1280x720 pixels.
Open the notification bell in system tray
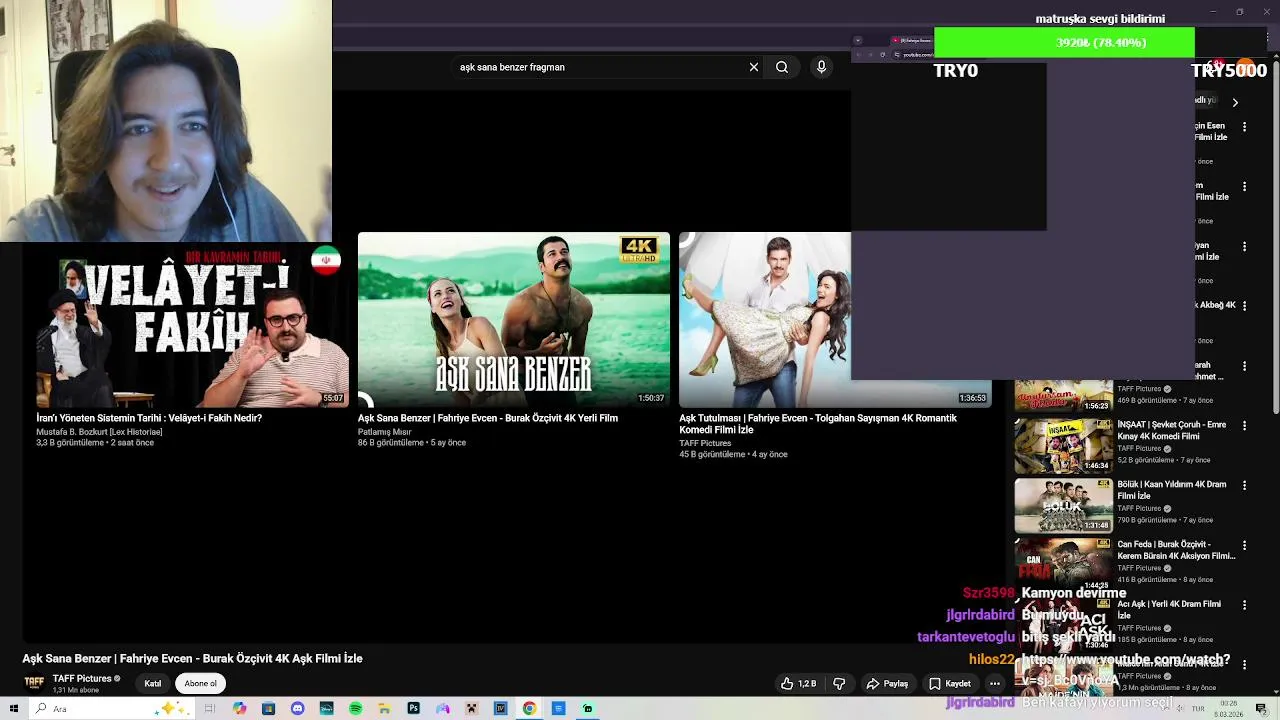pyautogui.click(x=1262, y=709)
